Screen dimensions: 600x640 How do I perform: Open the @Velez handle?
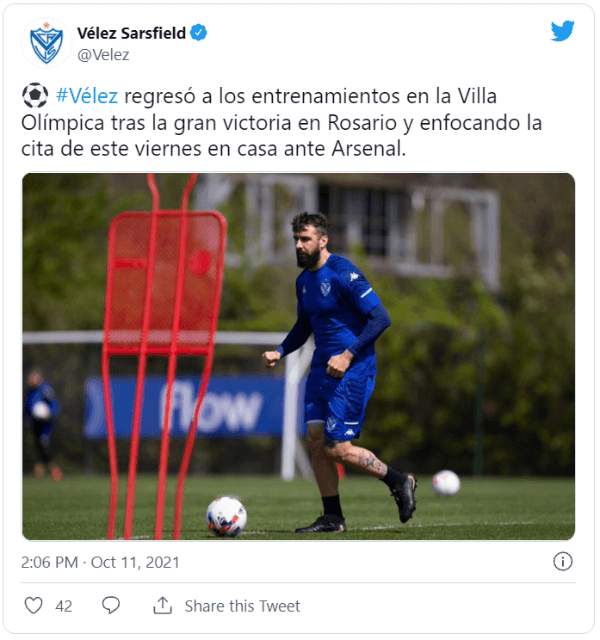[x=103, y=55]
